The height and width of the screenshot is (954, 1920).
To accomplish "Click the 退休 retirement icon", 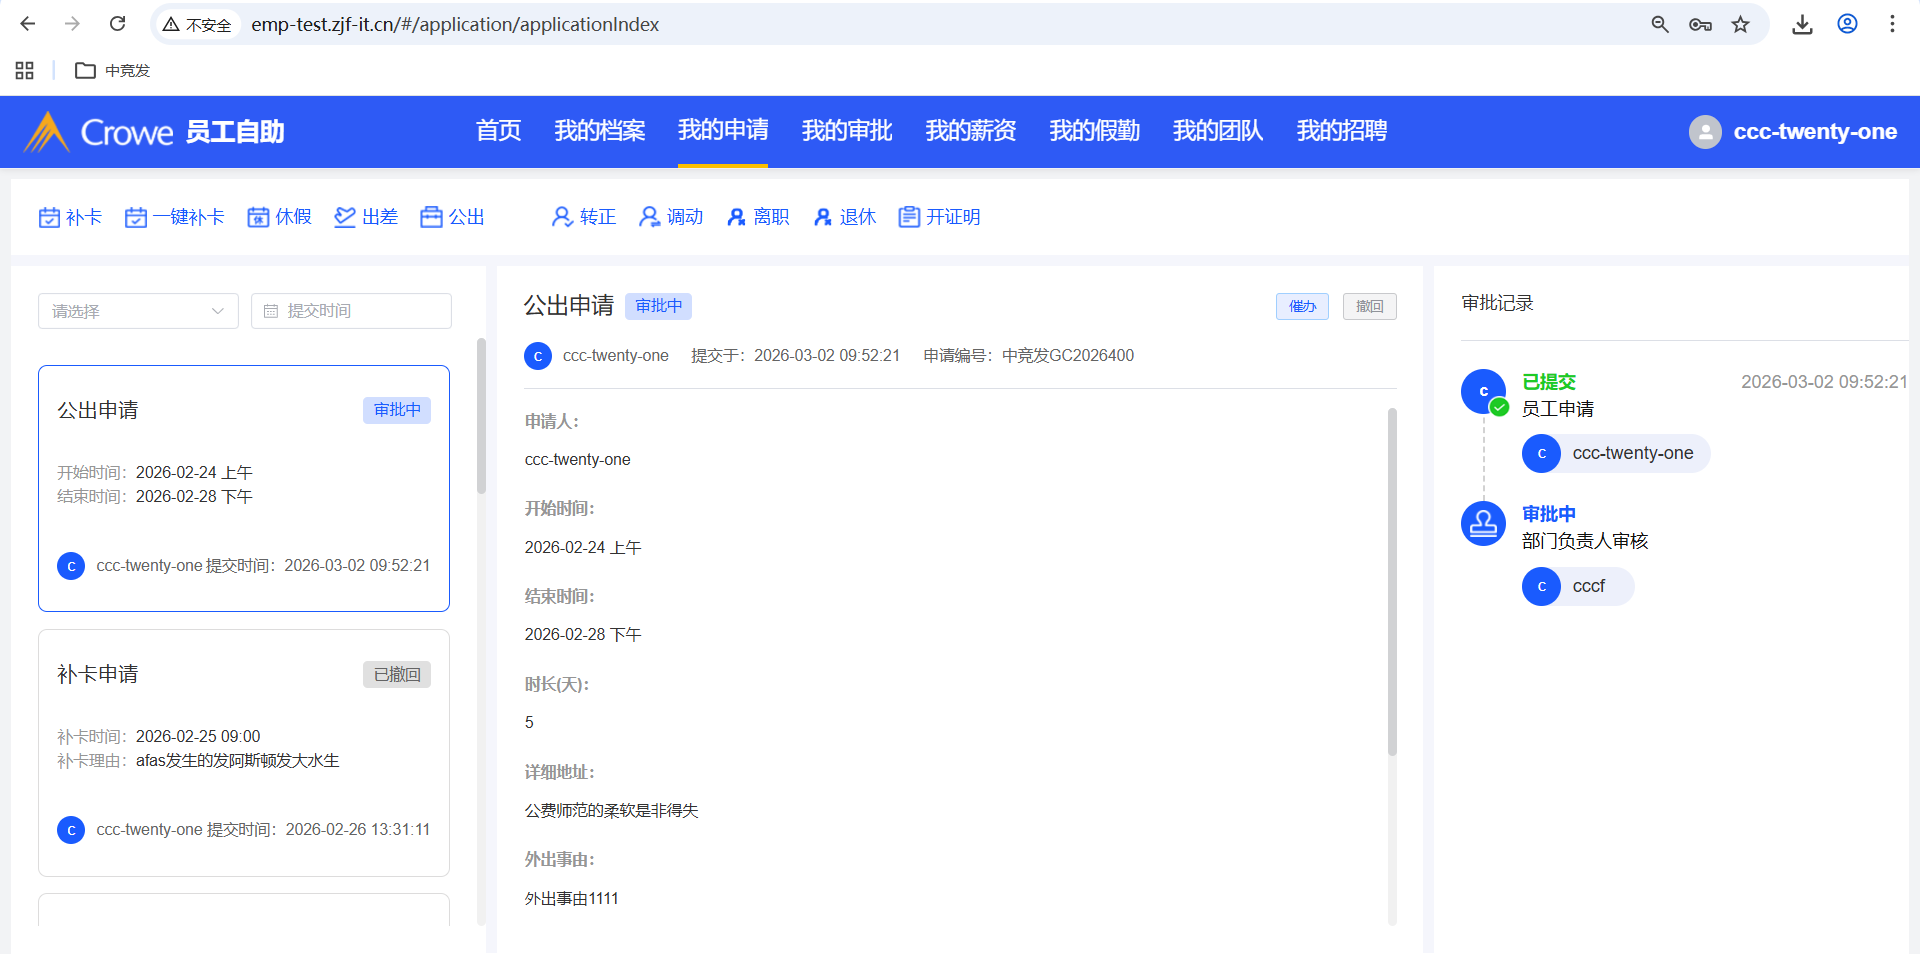I will 823,217.
